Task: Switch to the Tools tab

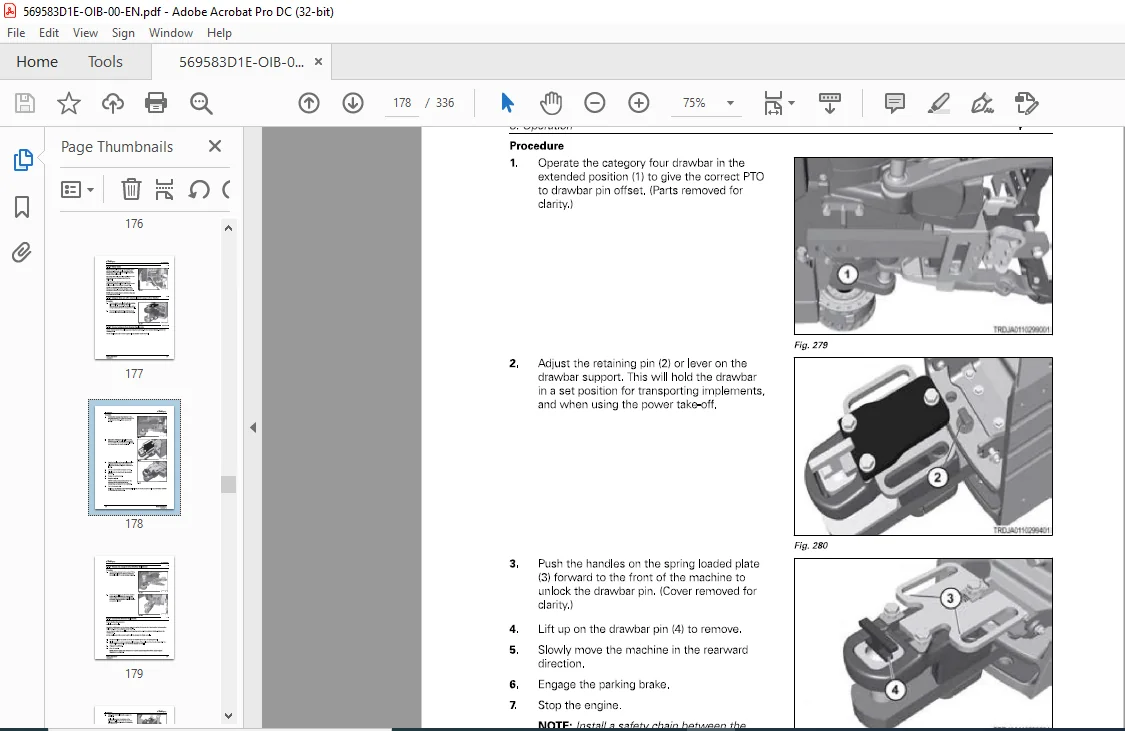Action: click(x=105, y=62)
